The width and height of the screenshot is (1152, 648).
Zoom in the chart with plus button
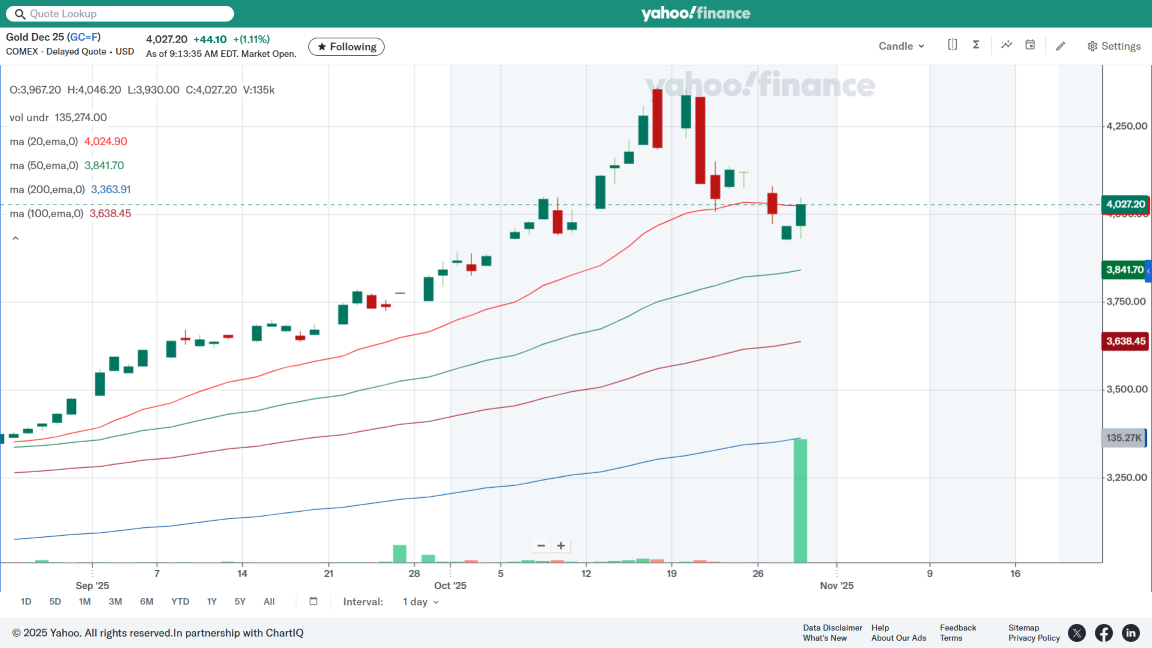(x=561, y=546)
